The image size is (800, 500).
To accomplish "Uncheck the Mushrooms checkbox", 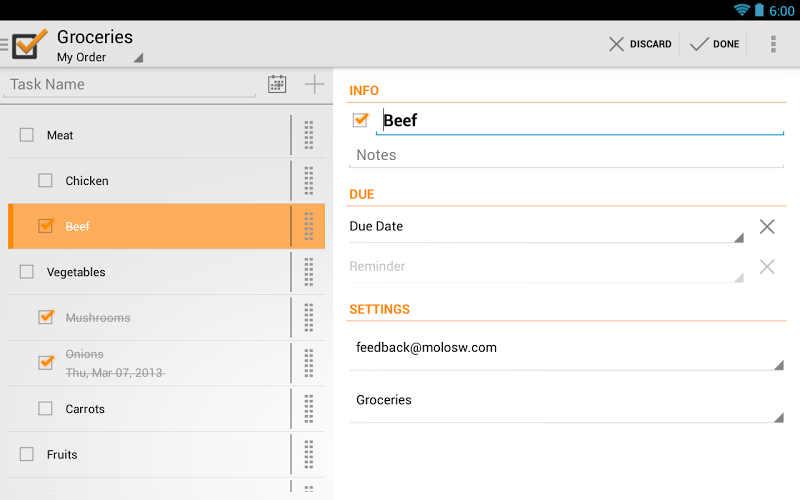I will 45,317.
